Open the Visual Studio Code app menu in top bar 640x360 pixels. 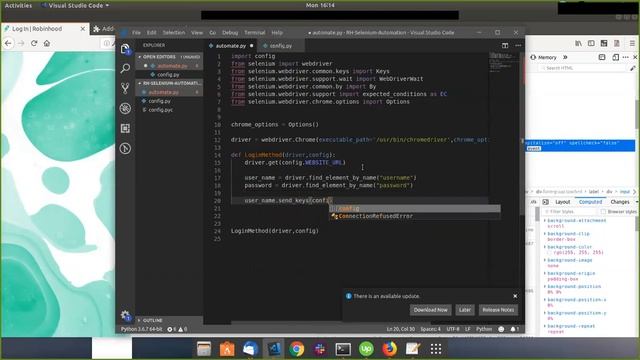click(x=76, y=5)
